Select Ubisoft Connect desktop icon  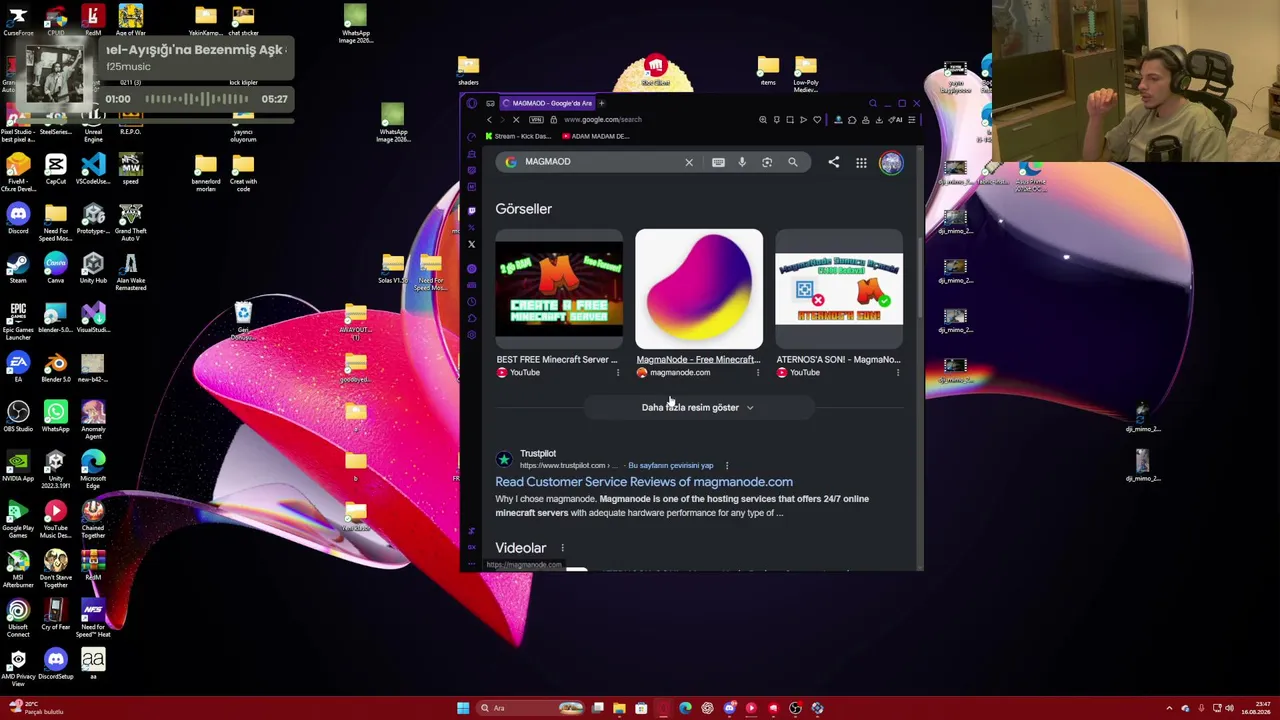point(18,617)
